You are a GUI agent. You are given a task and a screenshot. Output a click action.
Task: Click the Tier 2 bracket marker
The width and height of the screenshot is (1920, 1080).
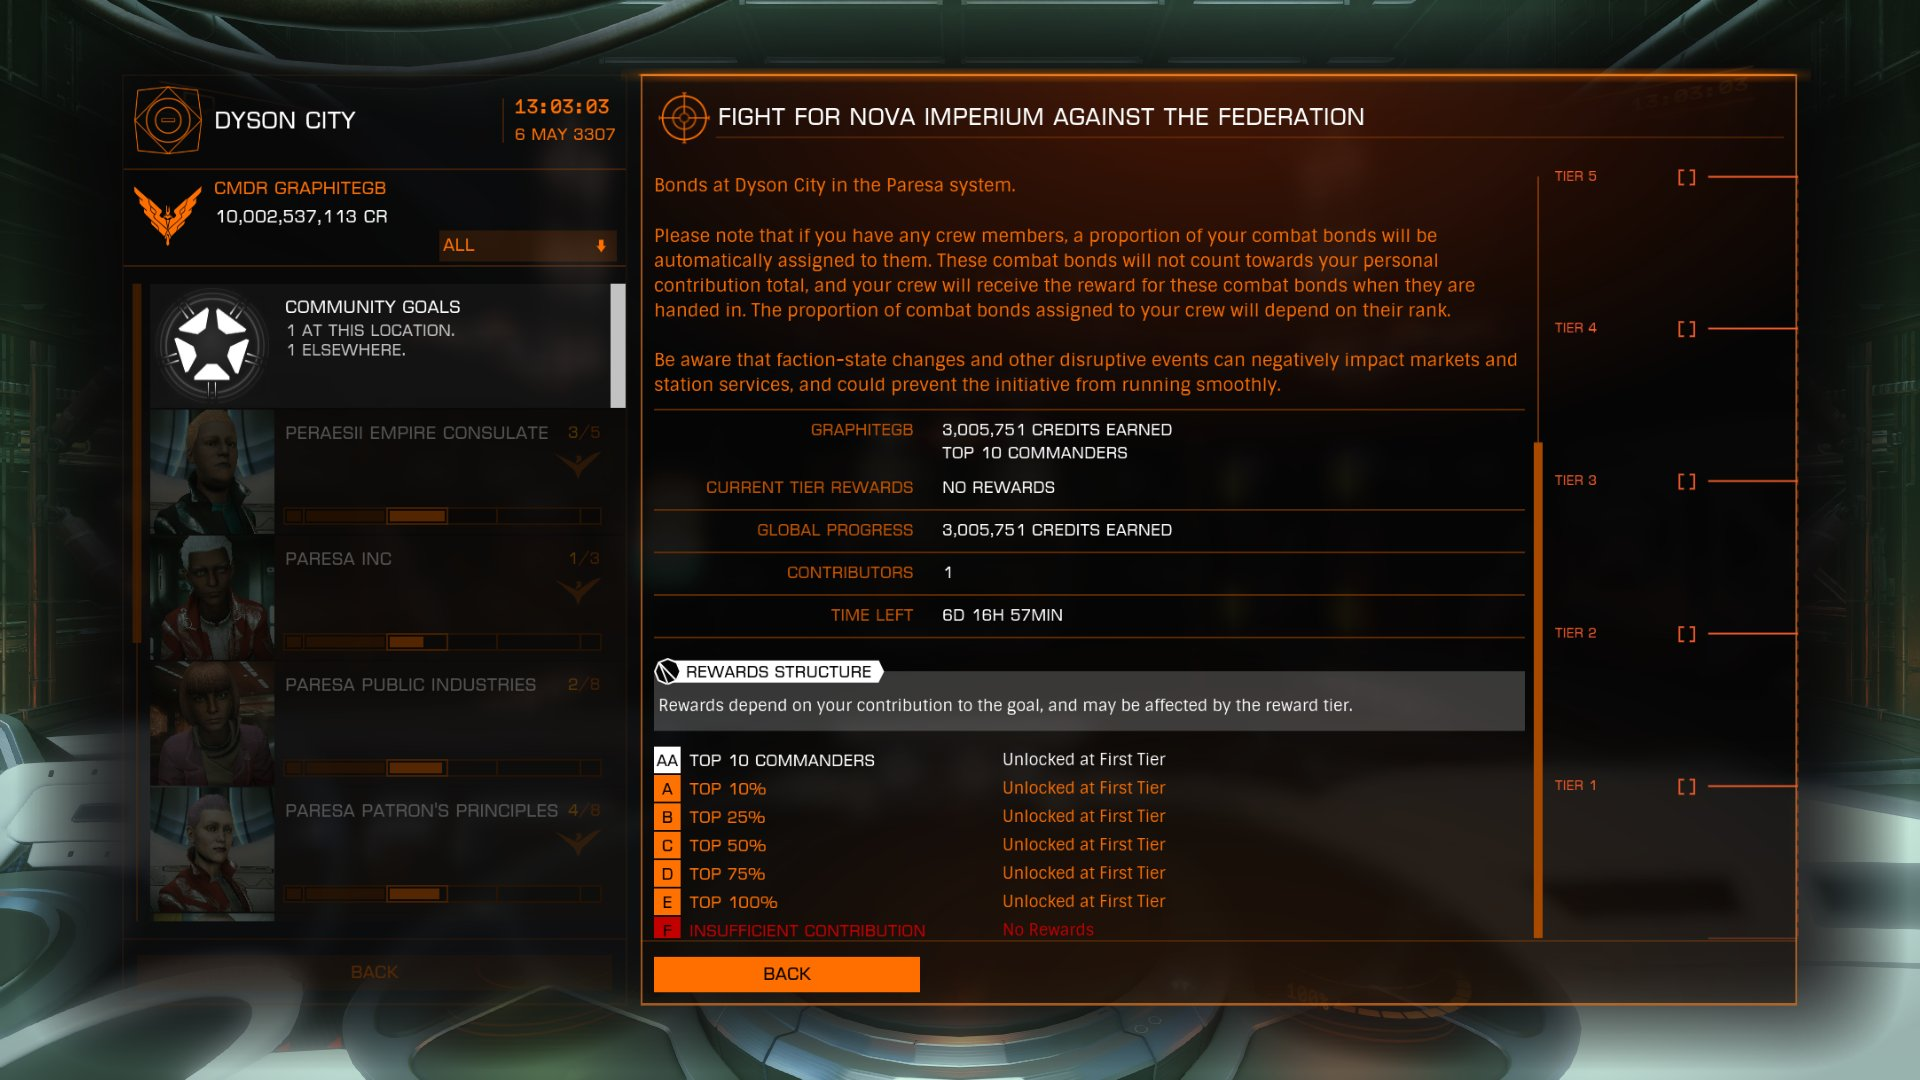click(x=1687, y=634)
